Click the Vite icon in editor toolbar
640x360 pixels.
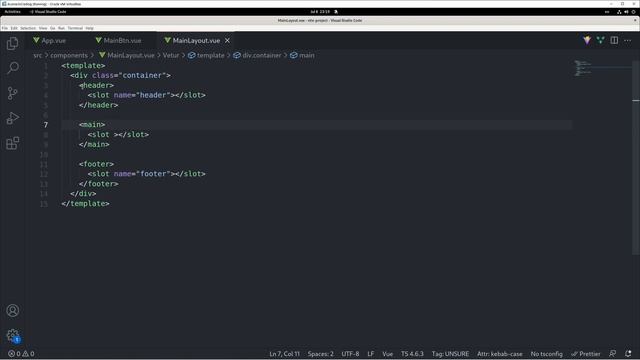(x=587, y=40)
